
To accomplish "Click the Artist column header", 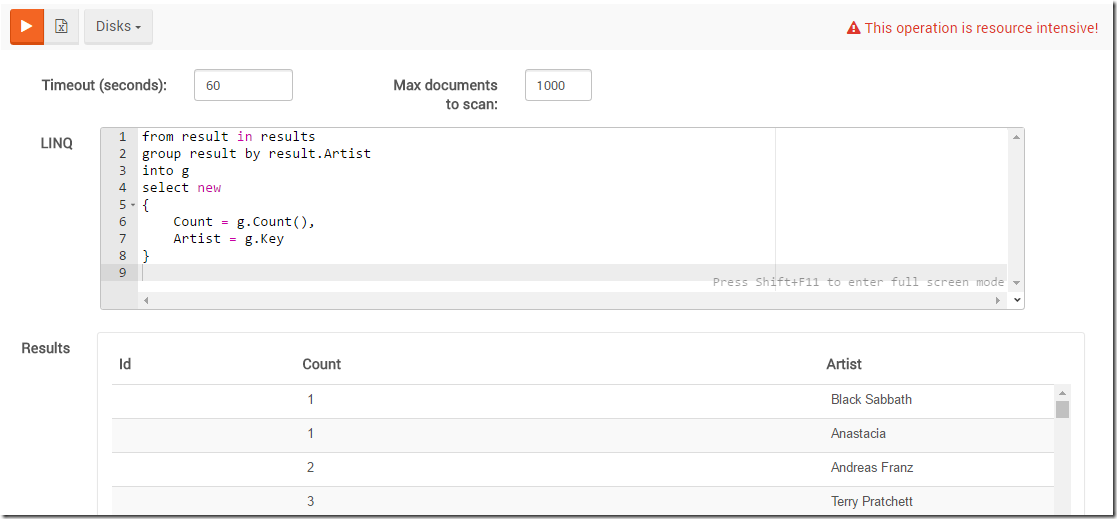I will tap(843, 364).
